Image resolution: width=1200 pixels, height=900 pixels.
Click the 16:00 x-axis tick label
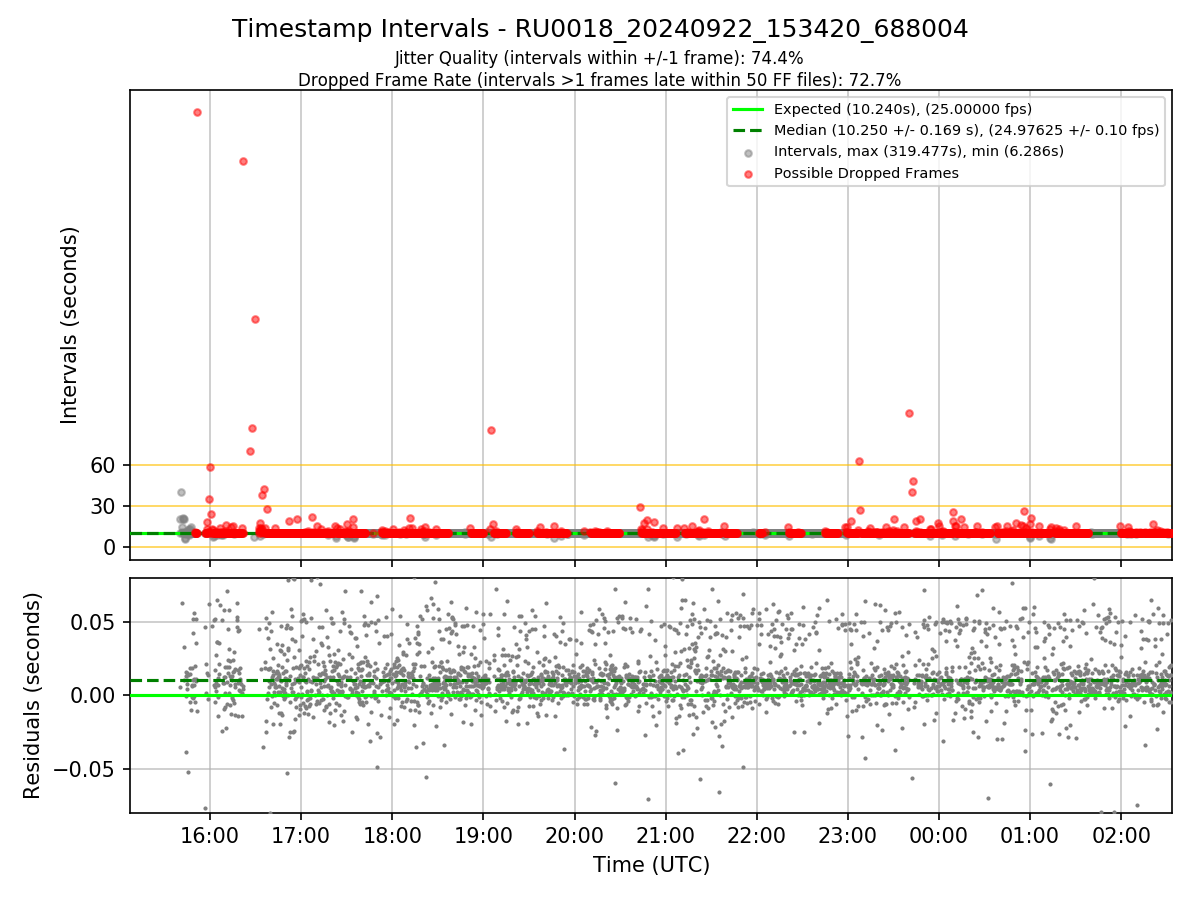[210, 834]
